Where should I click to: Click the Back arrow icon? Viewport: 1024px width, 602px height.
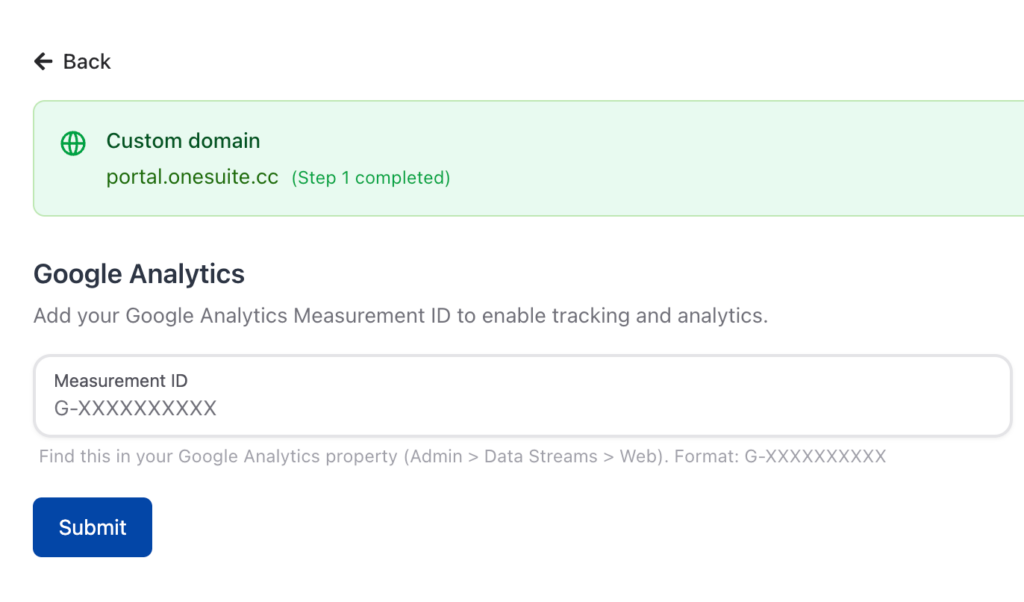43,62
